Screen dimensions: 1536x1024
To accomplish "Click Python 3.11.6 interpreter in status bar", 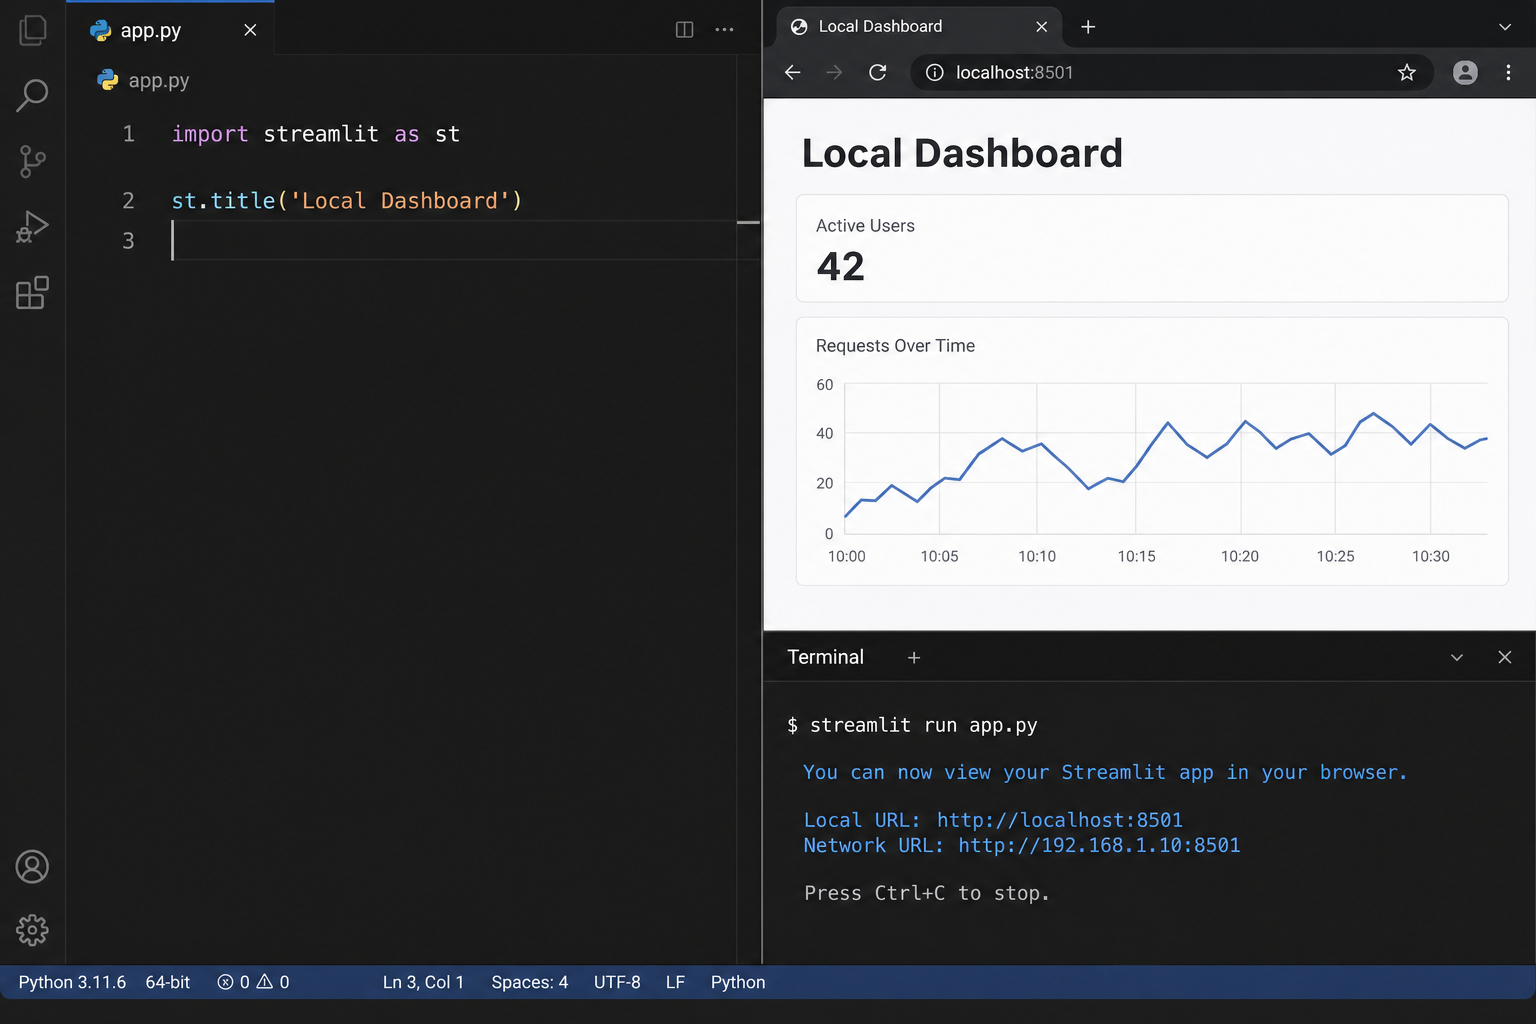I will point(72,982).
